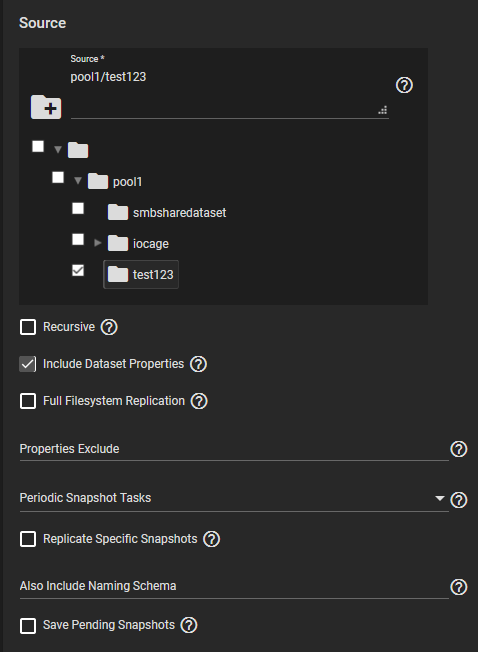Show help for Periodic Snapshot Tasks

(459, 500)
